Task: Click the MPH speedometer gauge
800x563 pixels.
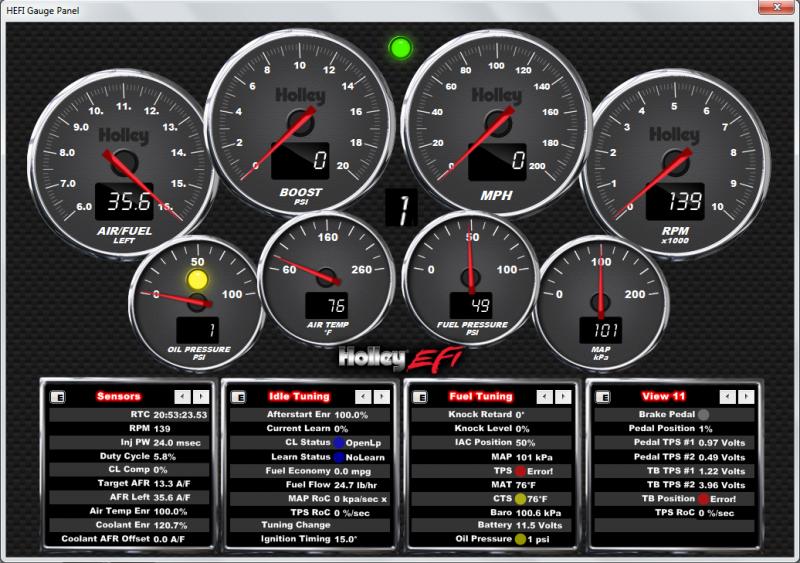Action: pos(496,121)
